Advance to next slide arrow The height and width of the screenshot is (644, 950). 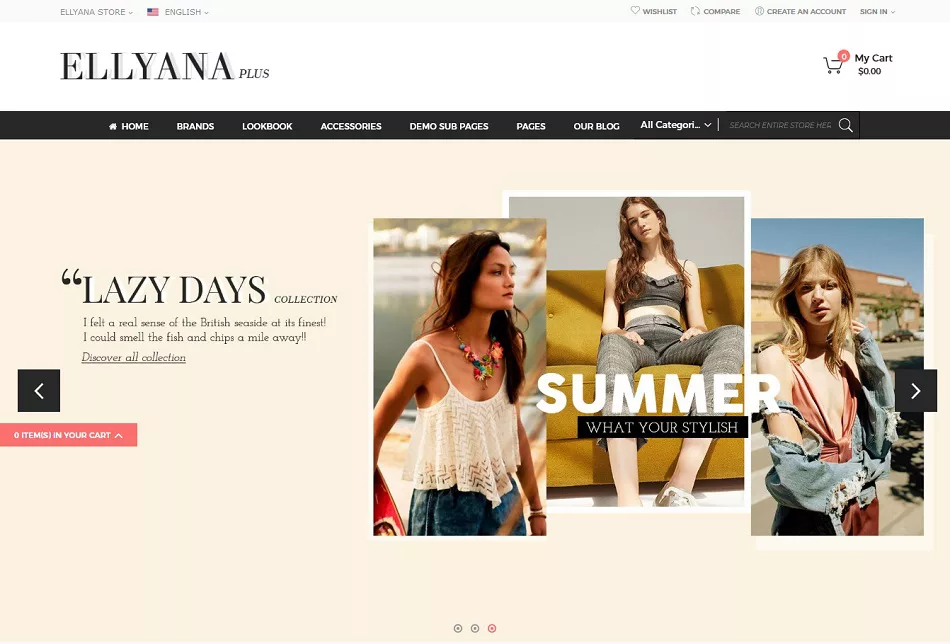click(x=916, y=391)
